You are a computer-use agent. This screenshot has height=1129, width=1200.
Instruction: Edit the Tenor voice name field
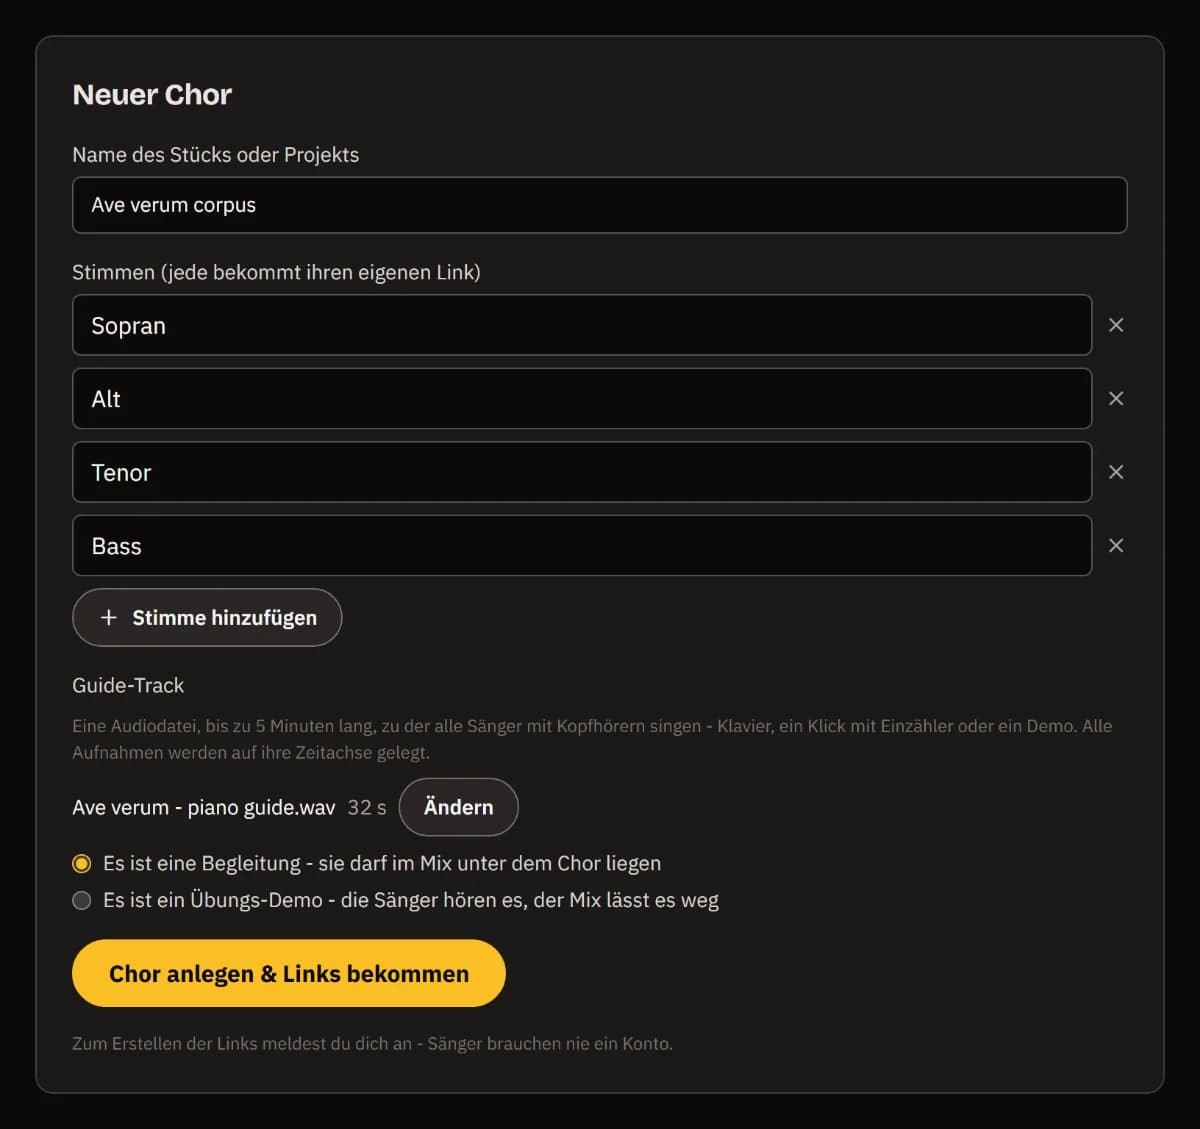tap(582, 472)
